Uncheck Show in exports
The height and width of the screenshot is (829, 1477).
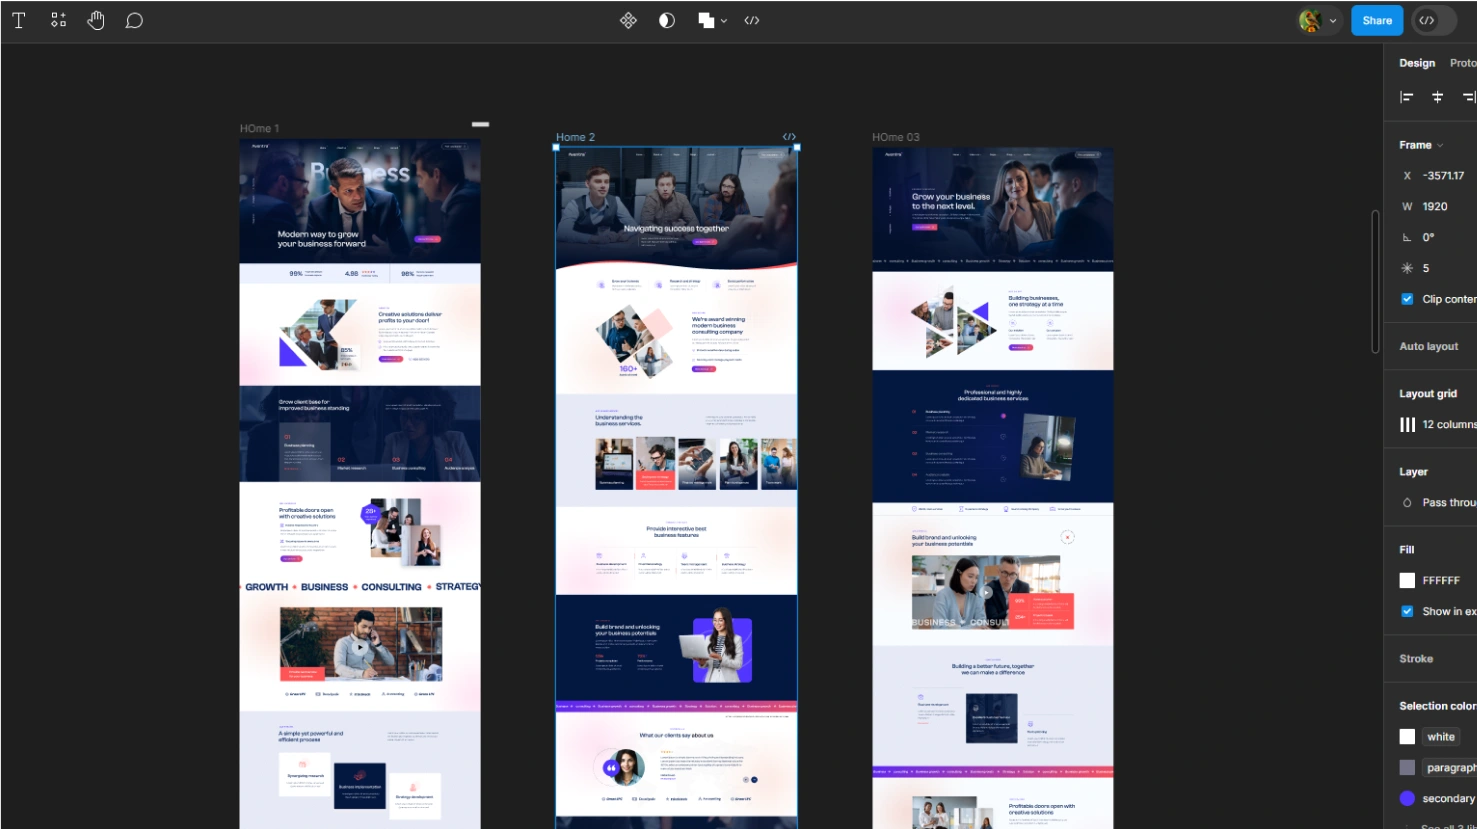(x=1407, y=611)
